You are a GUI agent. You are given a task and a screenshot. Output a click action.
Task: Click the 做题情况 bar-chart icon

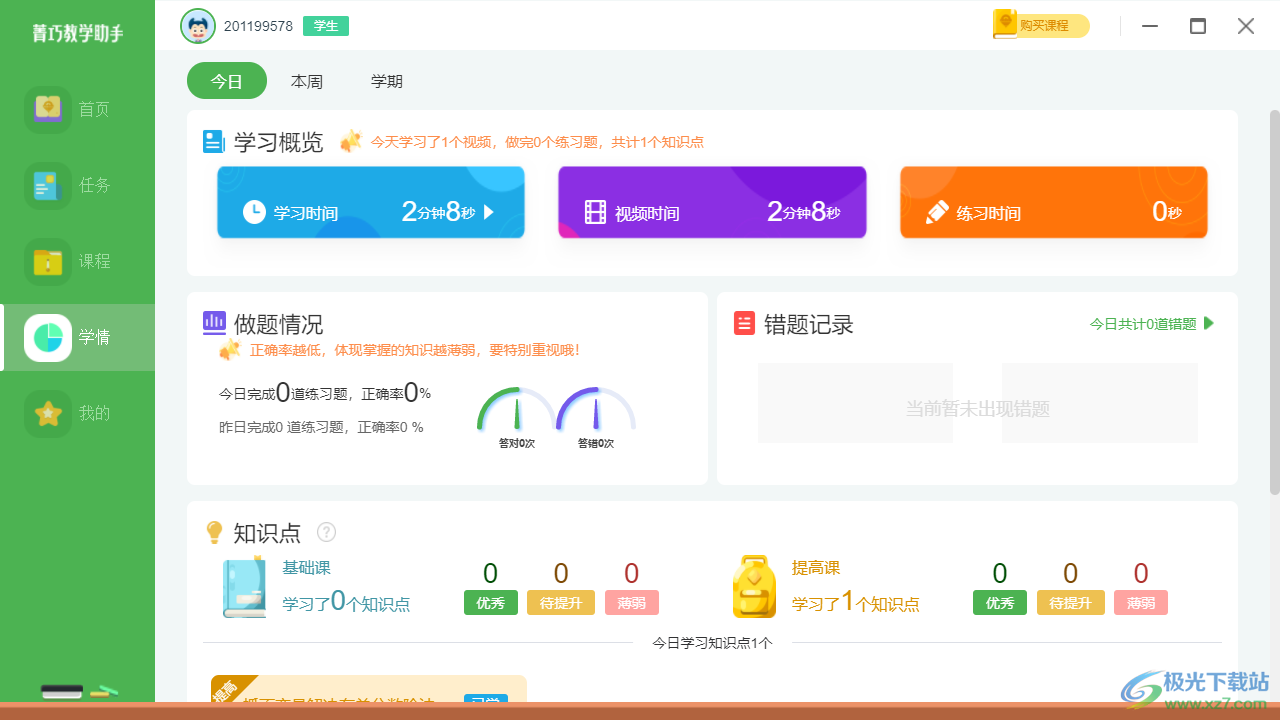click(214, 322)
